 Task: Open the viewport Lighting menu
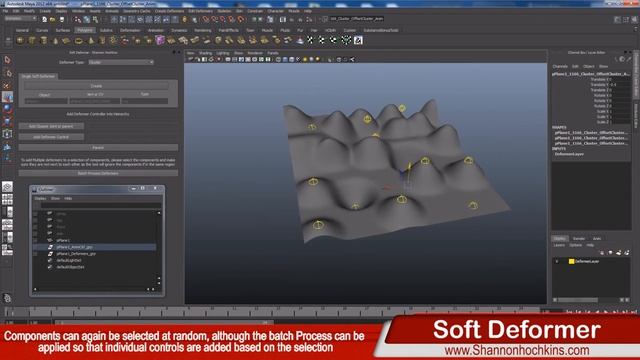click(223, 53)
